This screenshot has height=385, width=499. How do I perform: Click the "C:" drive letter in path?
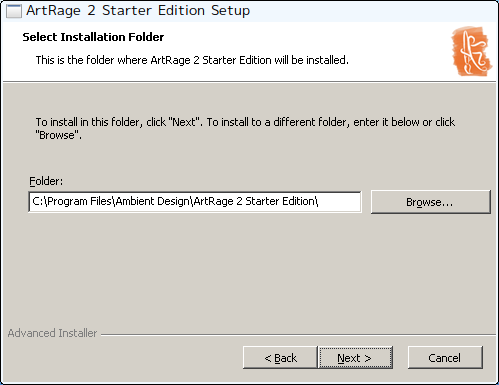[37, 201]
